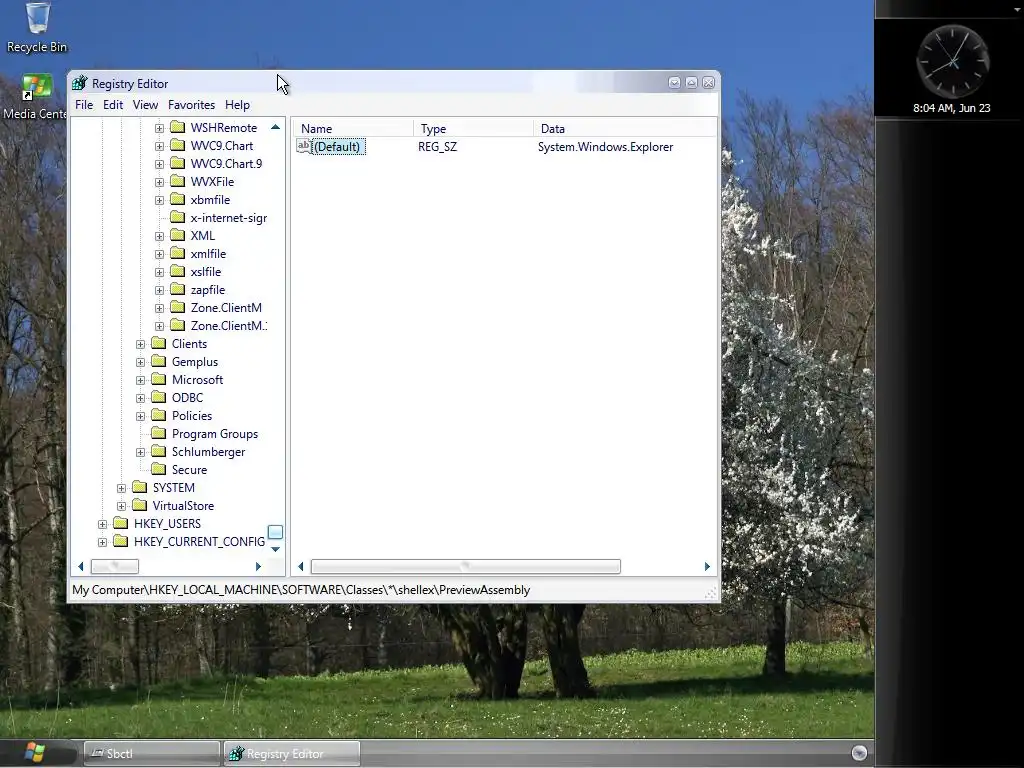Click the WVC9.Chart.9 folder icon

[178, 163]
